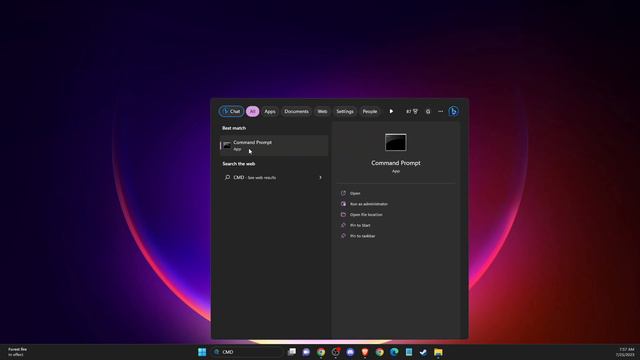The height and width of the screenshot is (360, 640).
Task: Open File Explorer from the taskbar
Action: point(438,352)
